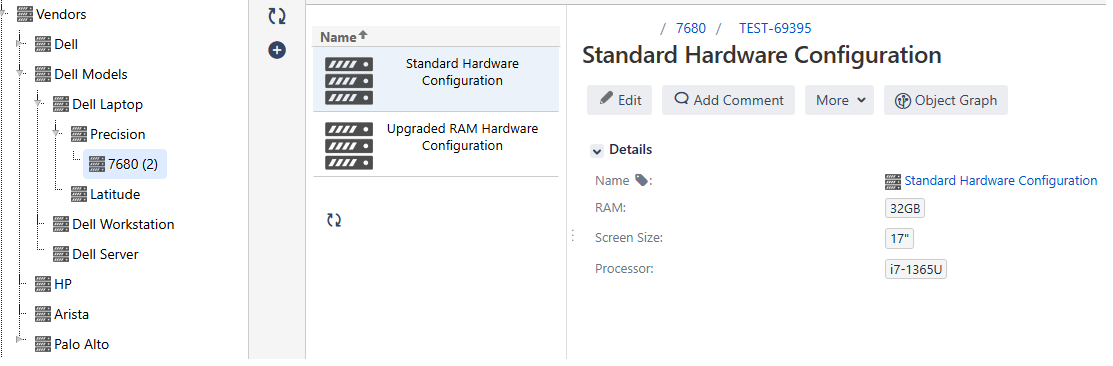Select the Vendors root label
Image resolution: width=1113 pixels, height=366 pixels.
tap(62, 14)
